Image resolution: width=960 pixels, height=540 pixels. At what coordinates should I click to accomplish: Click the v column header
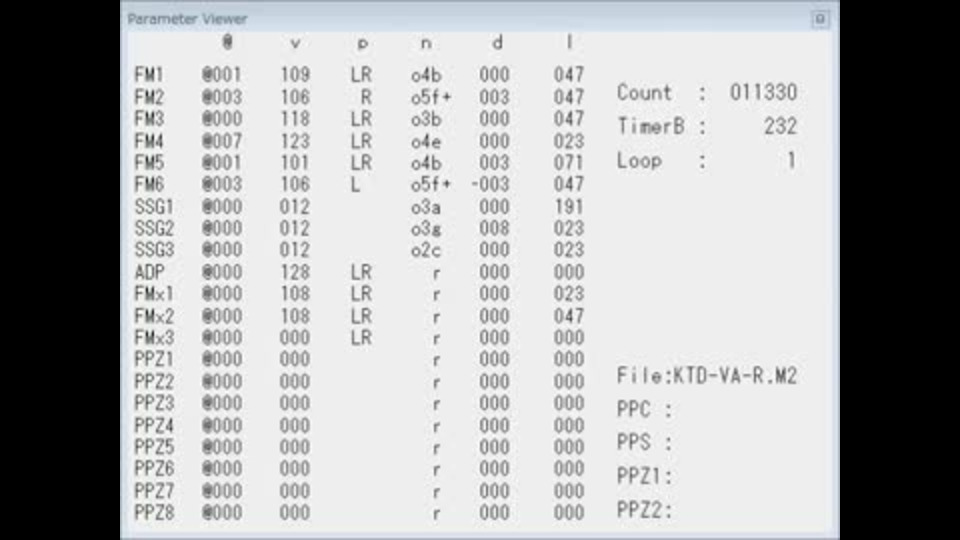(x=295, y=43)
